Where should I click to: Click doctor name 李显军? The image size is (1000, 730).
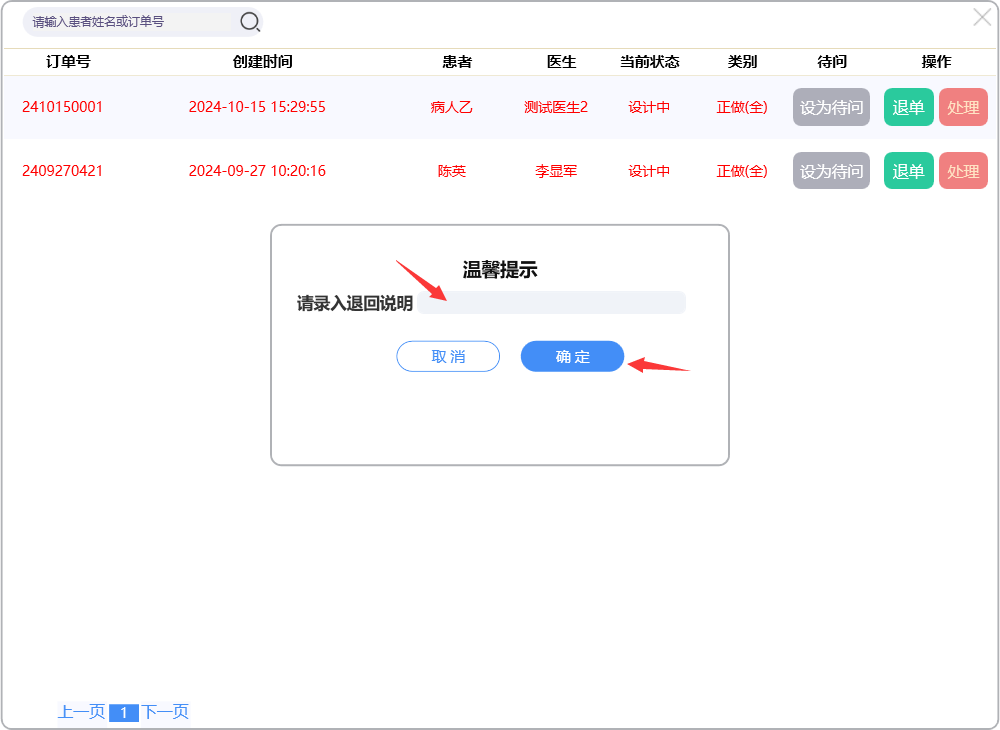(x=556, y=171)
